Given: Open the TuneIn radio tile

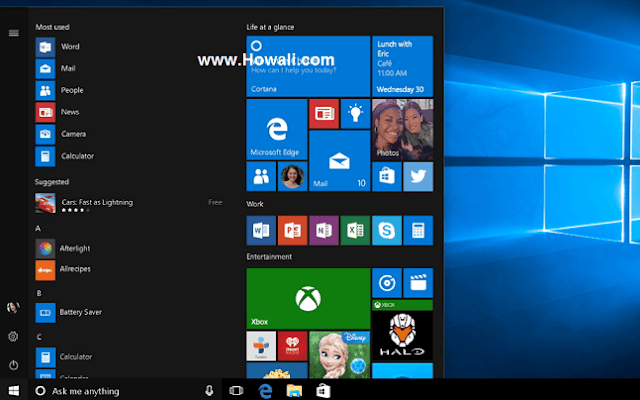Looking at the screenshot, I should [261, 346].
